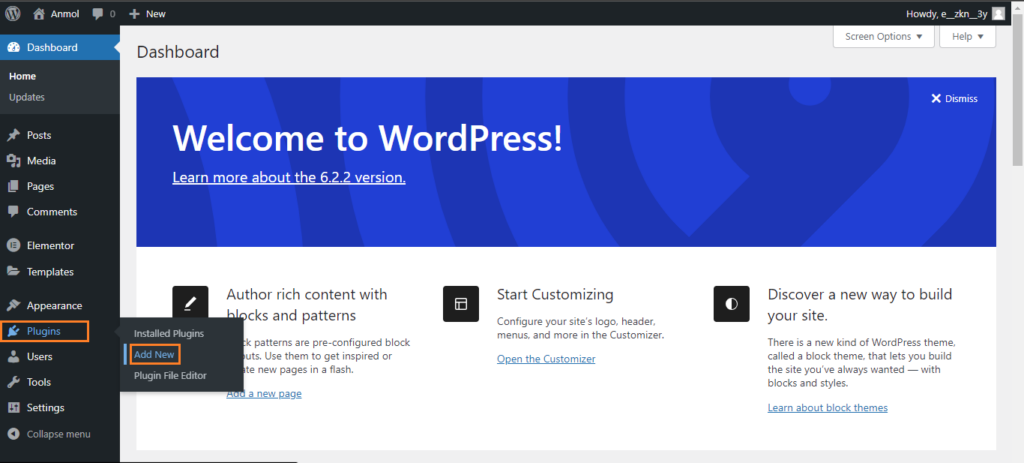Image resolution: width=1024 pixels, height=463 pixels.
Task: Open Plugin File Editor submenu item
Action: 172,376
